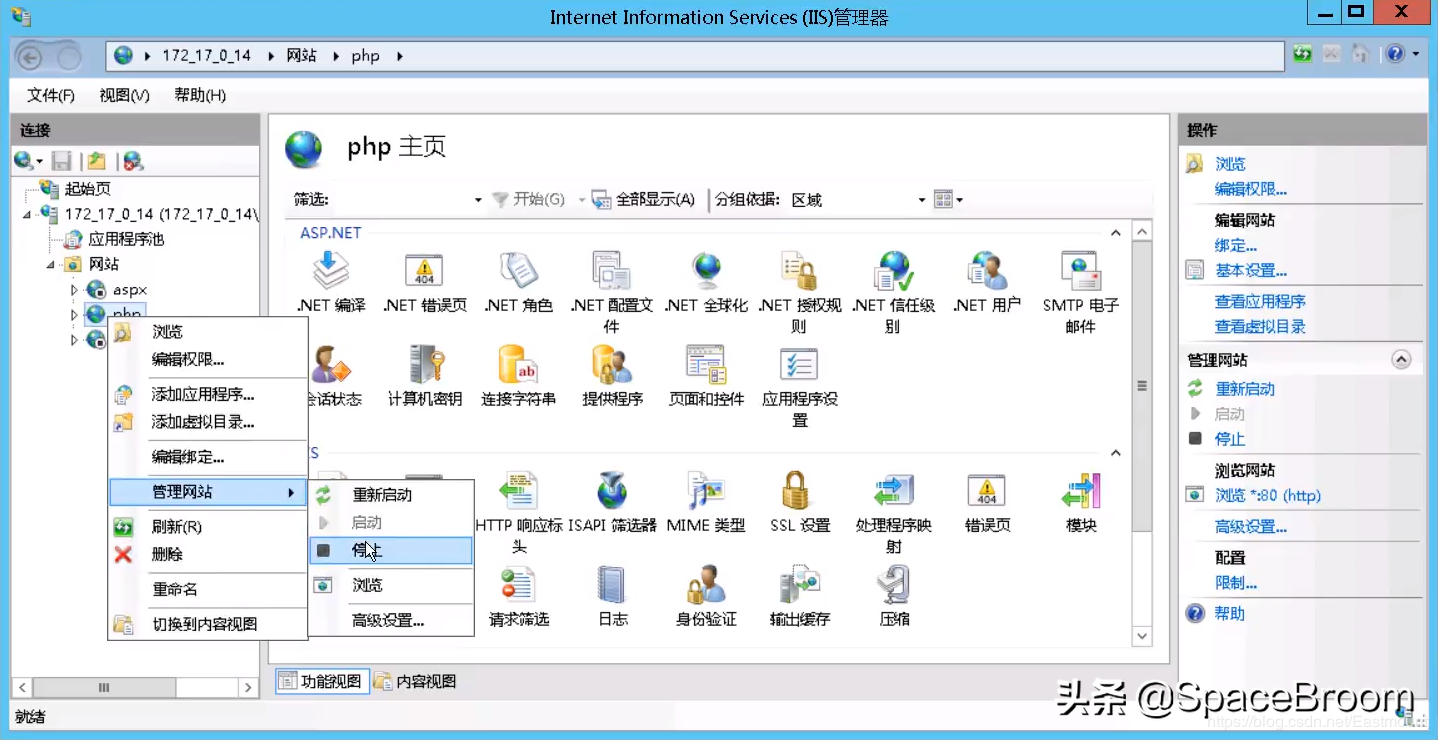The height and width of the screenshot is (740, 1438).
Task: Choose 停止 in the context submenu
Action: (x=391, y=550)
